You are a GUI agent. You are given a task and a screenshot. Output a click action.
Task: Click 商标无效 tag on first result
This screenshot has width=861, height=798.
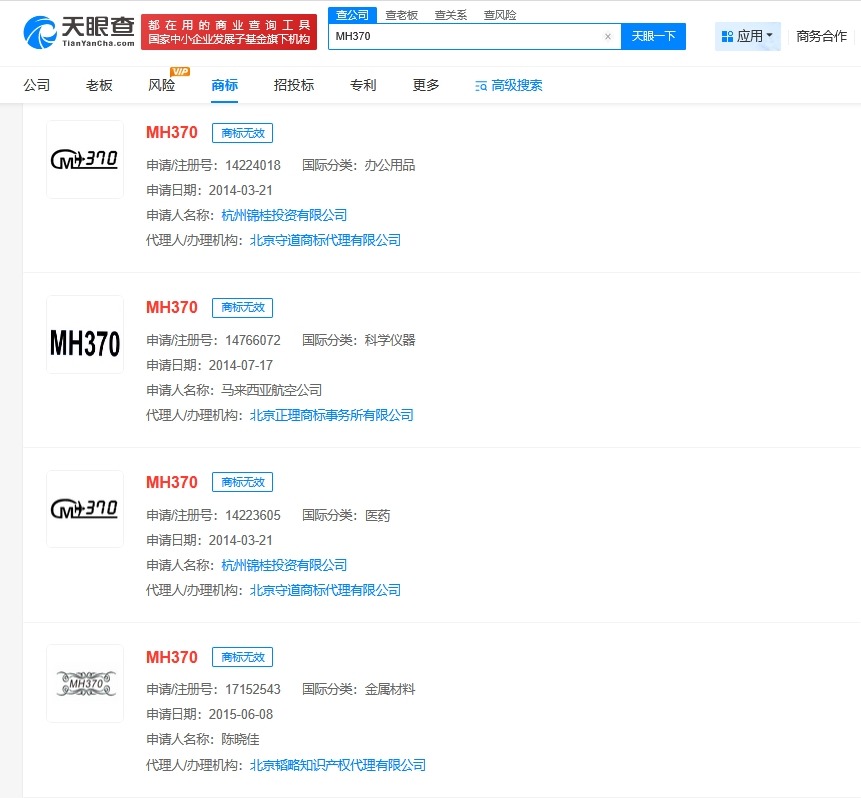coord(242,132)
